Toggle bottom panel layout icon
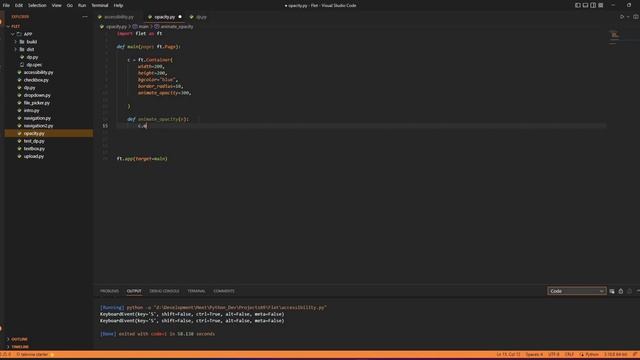The width and height of the screenshot is (640, 360). [585, 5]
